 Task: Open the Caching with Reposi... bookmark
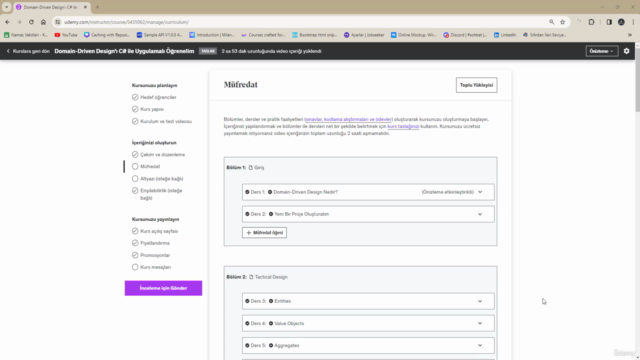tap(107, 35)
